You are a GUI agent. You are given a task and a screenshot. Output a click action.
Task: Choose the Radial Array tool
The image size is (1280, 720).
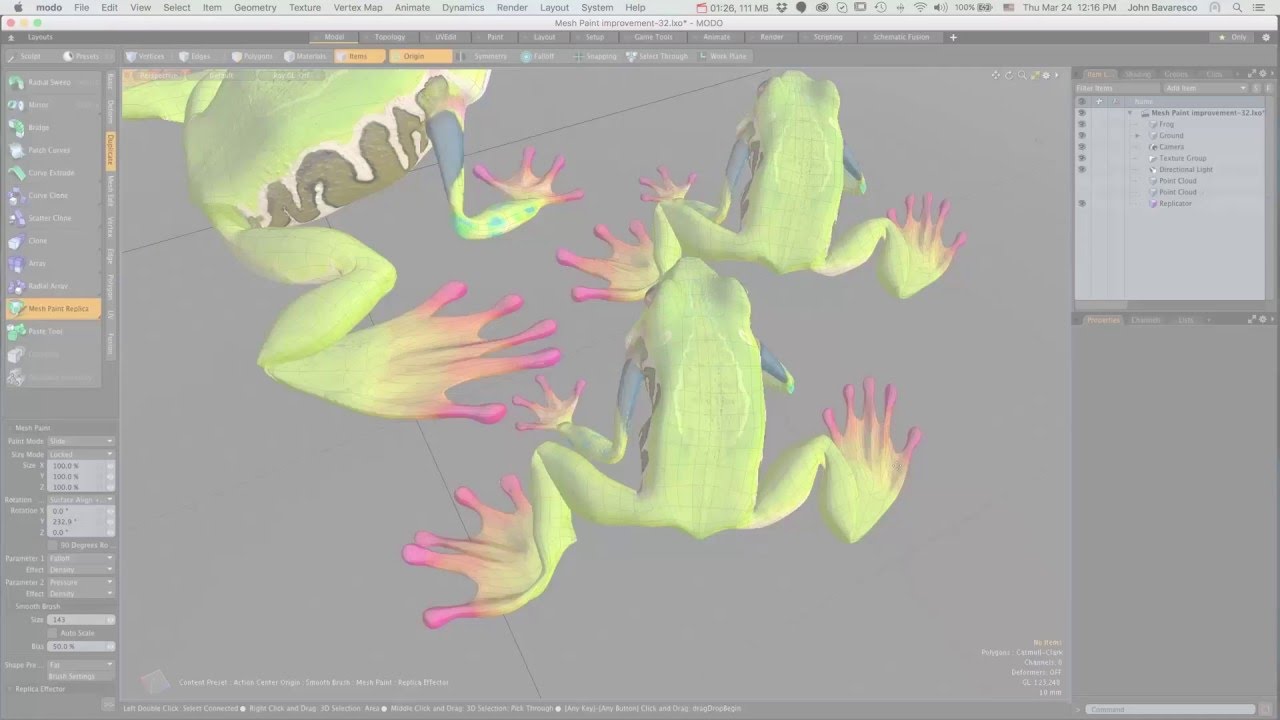52,286
